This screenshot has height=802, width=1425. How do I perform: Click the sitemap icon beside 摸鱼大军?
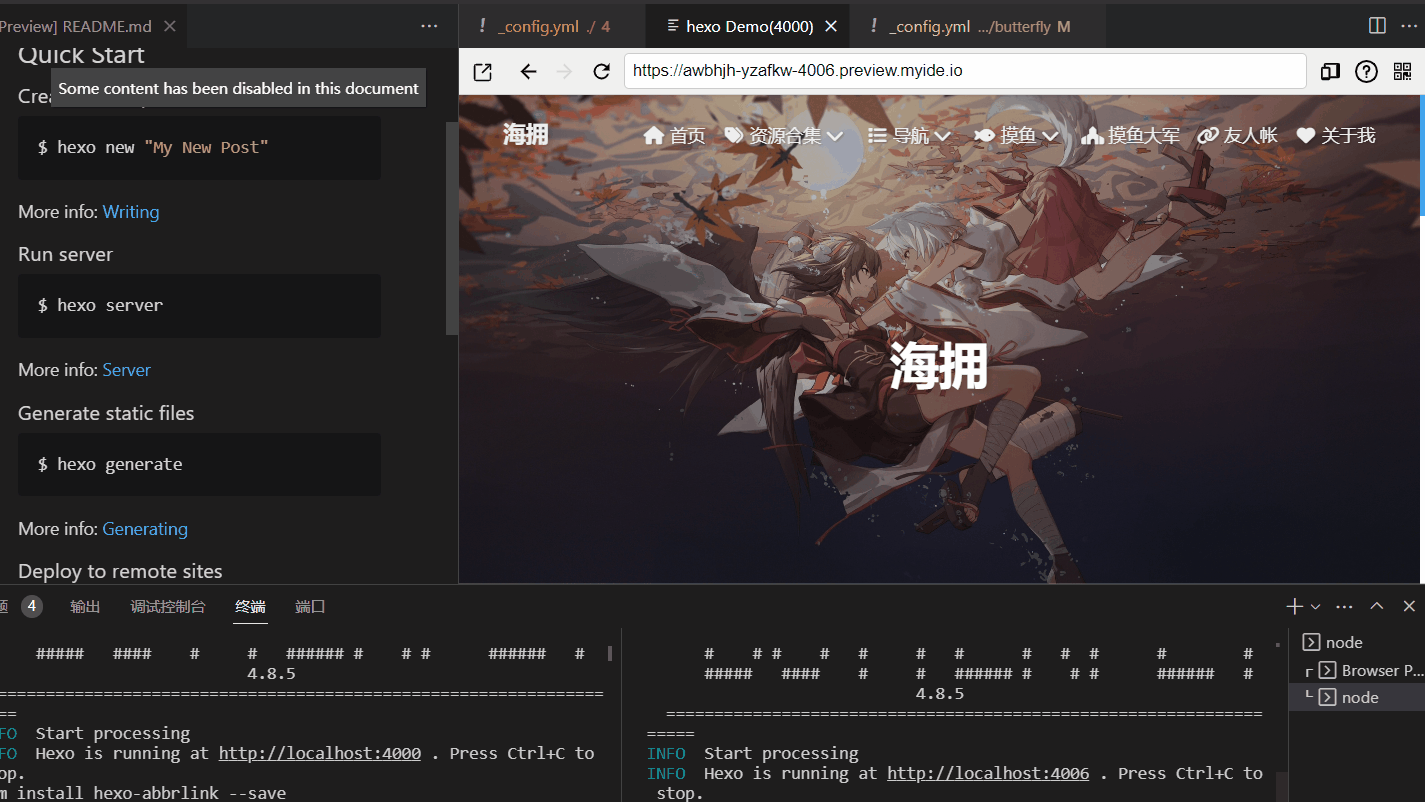point(1092,135)
